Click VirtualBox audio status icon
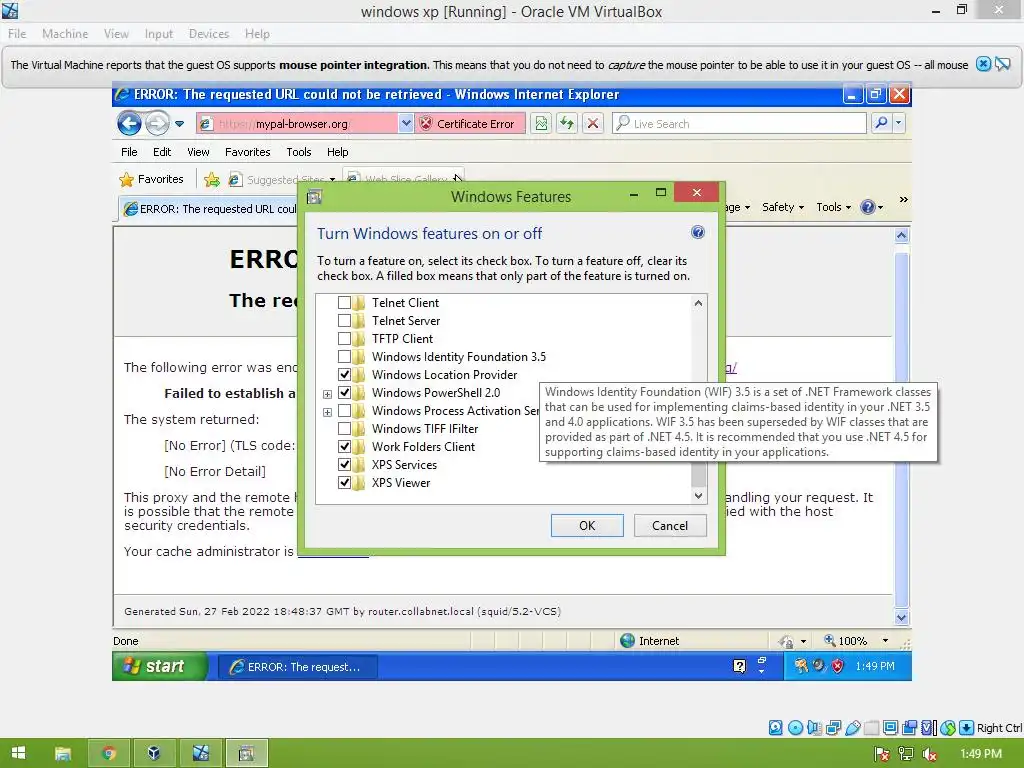The image size is (1024, 768). click(814, 728)
